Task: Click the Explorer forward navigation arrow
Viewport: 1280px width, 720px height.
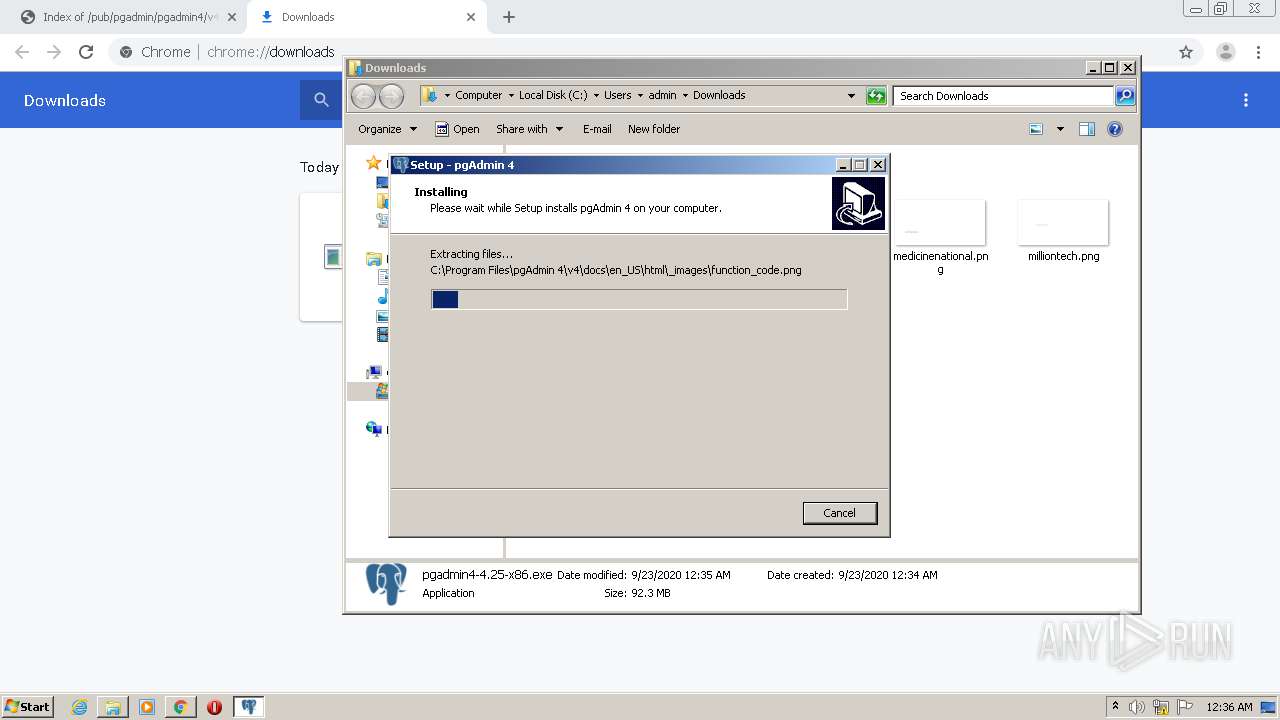Action: 391,96
